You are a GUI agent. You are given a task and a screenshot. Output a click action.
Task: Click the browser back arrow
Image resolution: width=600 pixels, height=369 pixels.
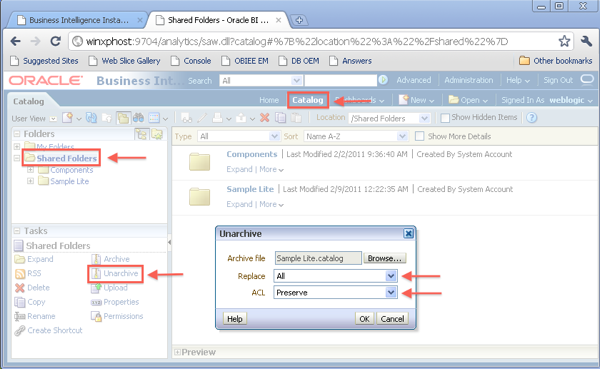point(16,41)
